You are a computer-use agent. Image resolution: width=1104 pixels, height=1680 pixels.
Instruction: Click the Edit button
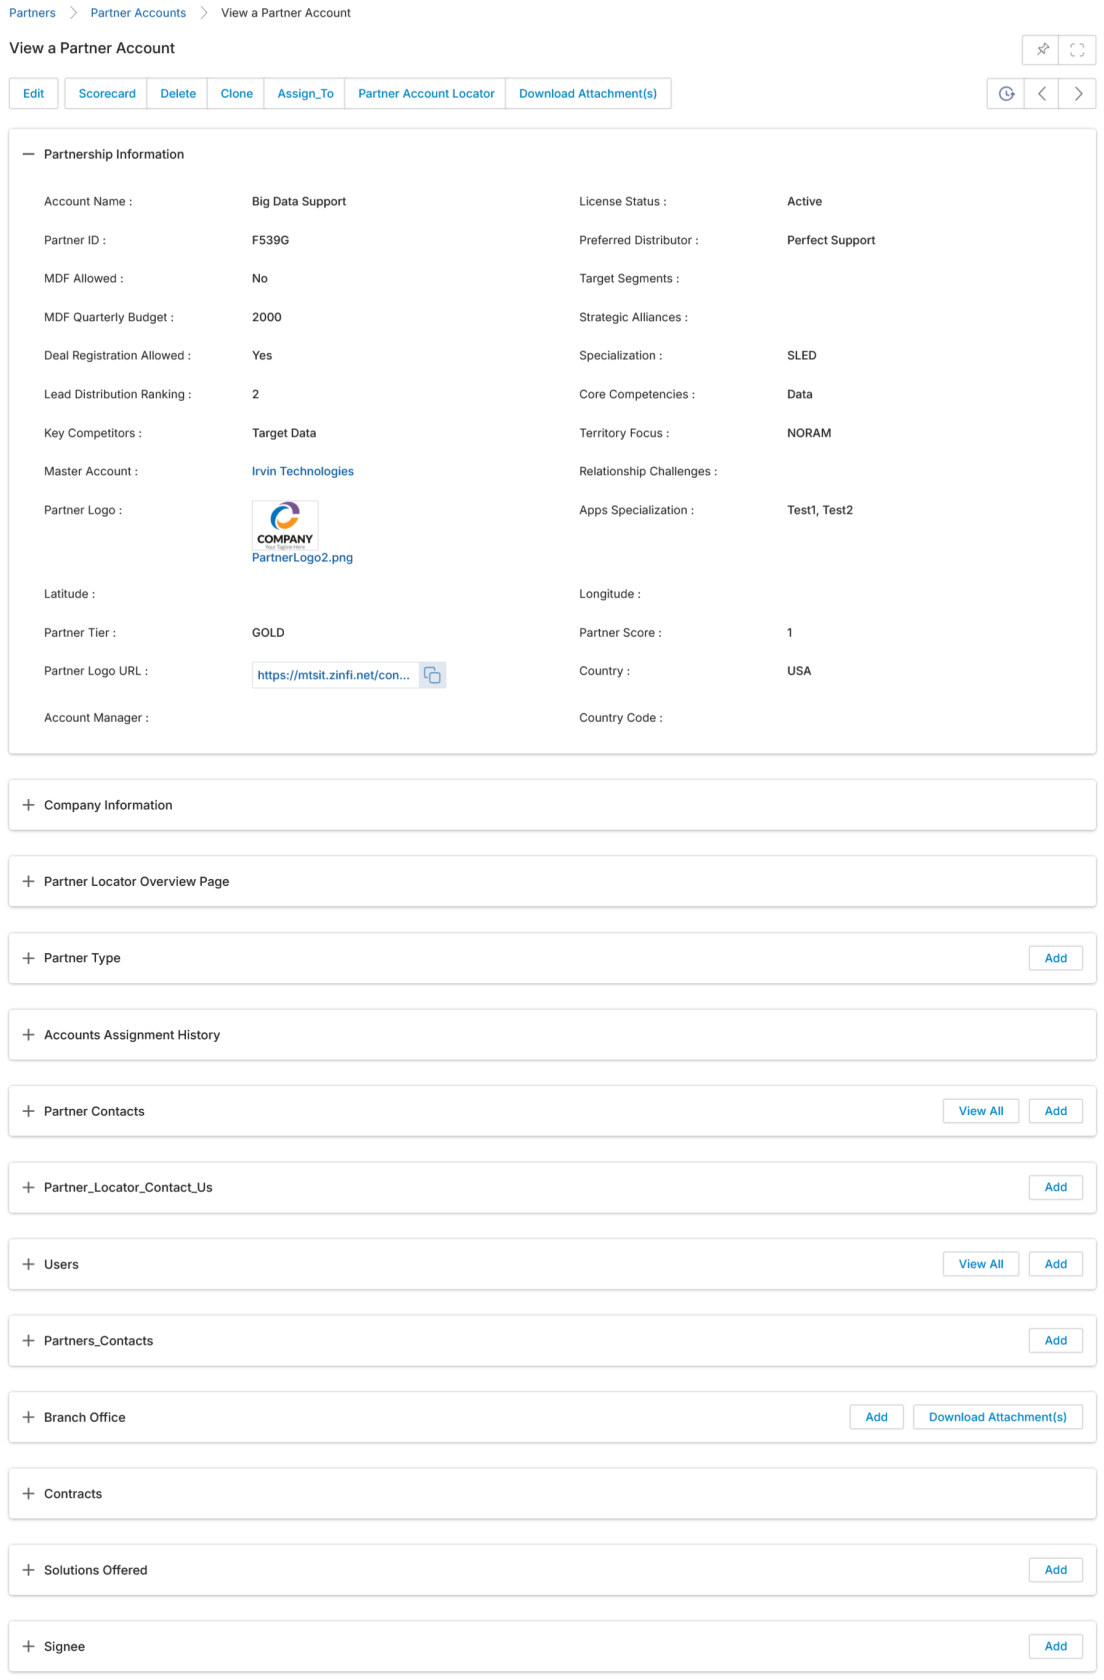click(x=34, y=93)
